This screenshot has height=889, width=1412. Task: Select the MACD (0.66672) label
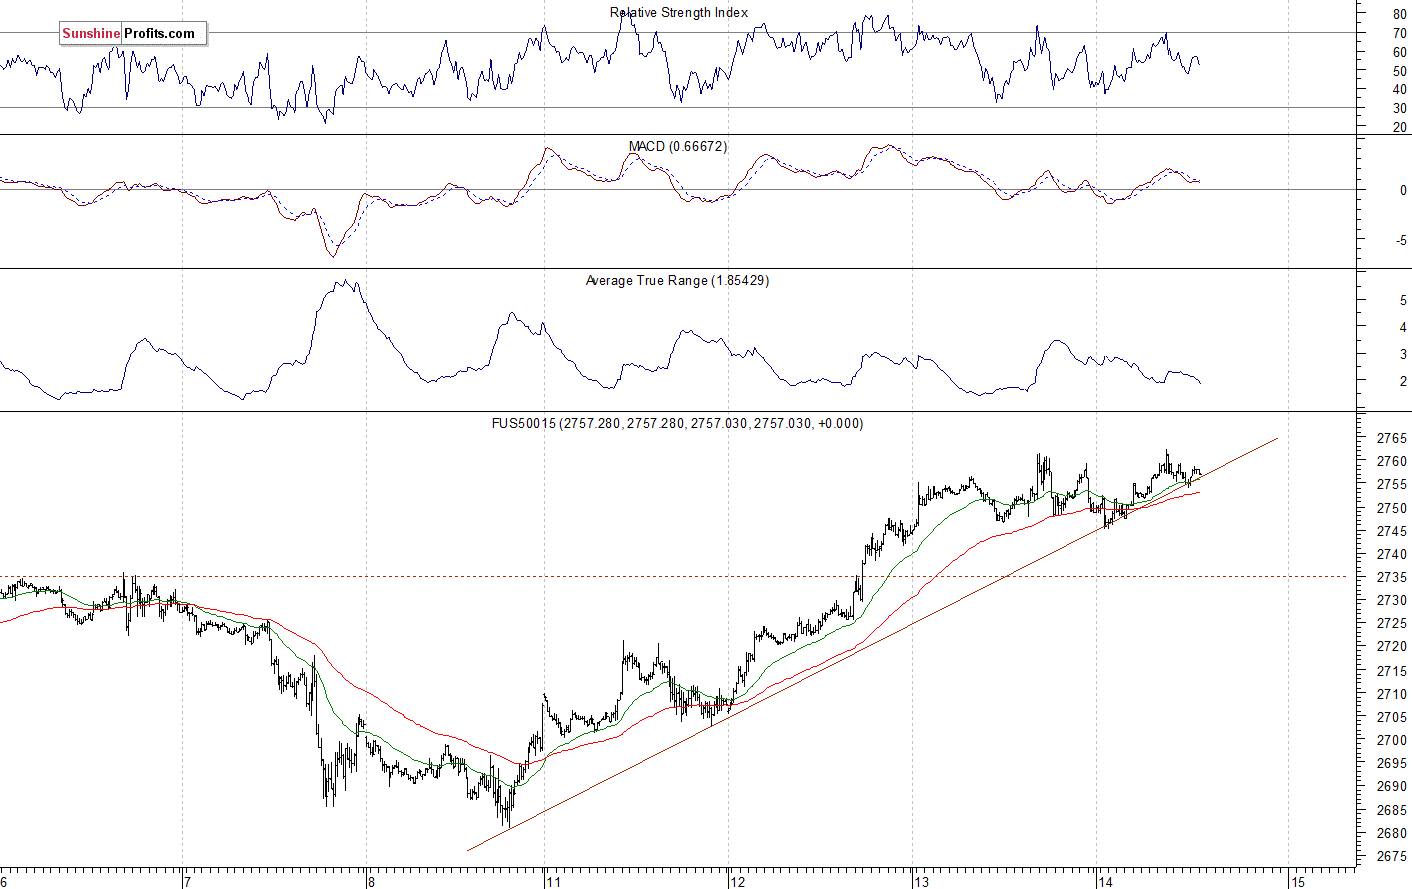point(678,146)
